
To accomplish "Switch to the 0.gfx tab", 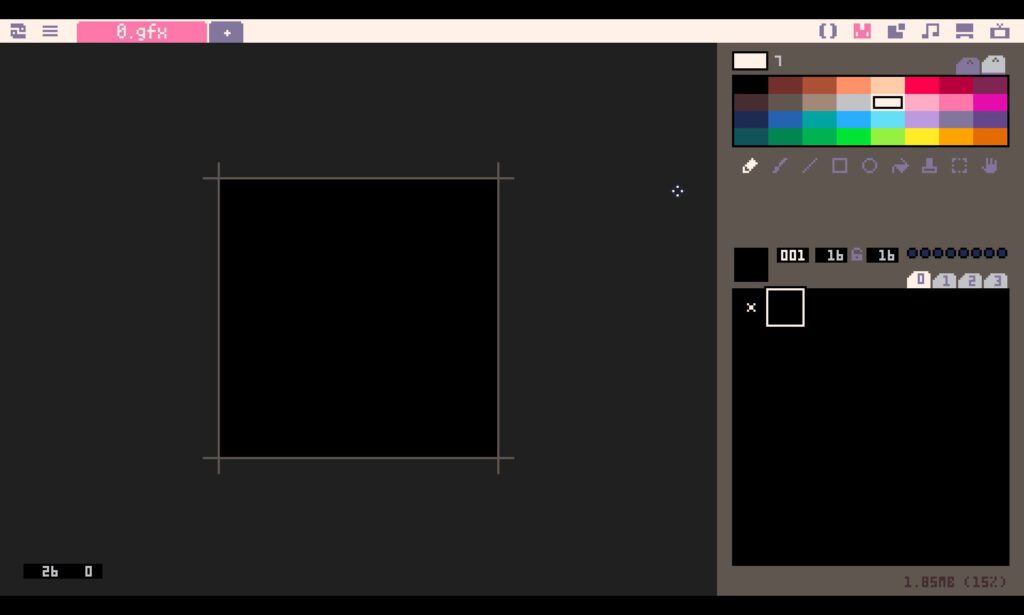I will tap(142, 32).
